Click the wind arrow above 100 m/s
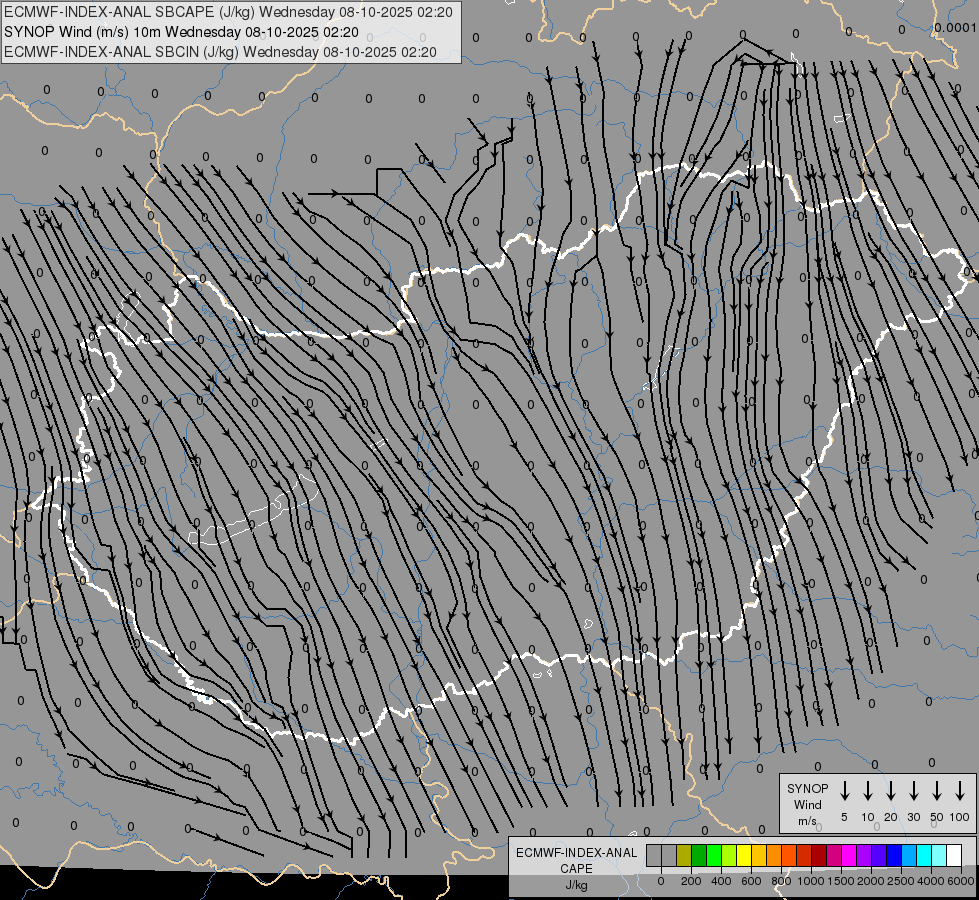This screenshot has height=900, width=979. coord(960,791)
